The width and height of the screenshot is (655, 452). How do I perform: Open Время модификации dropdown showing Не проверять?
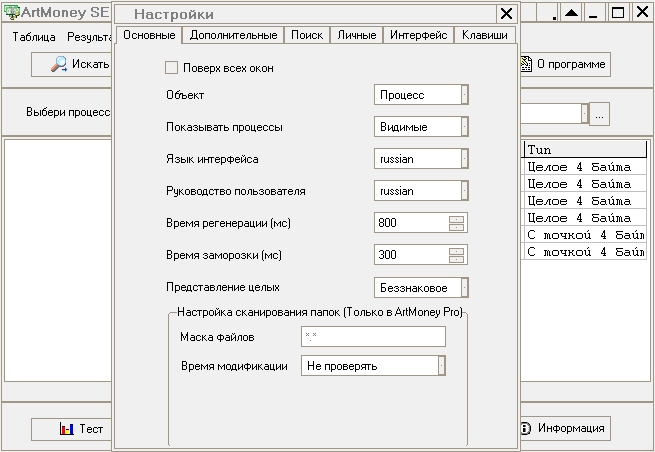click(373, 366)
